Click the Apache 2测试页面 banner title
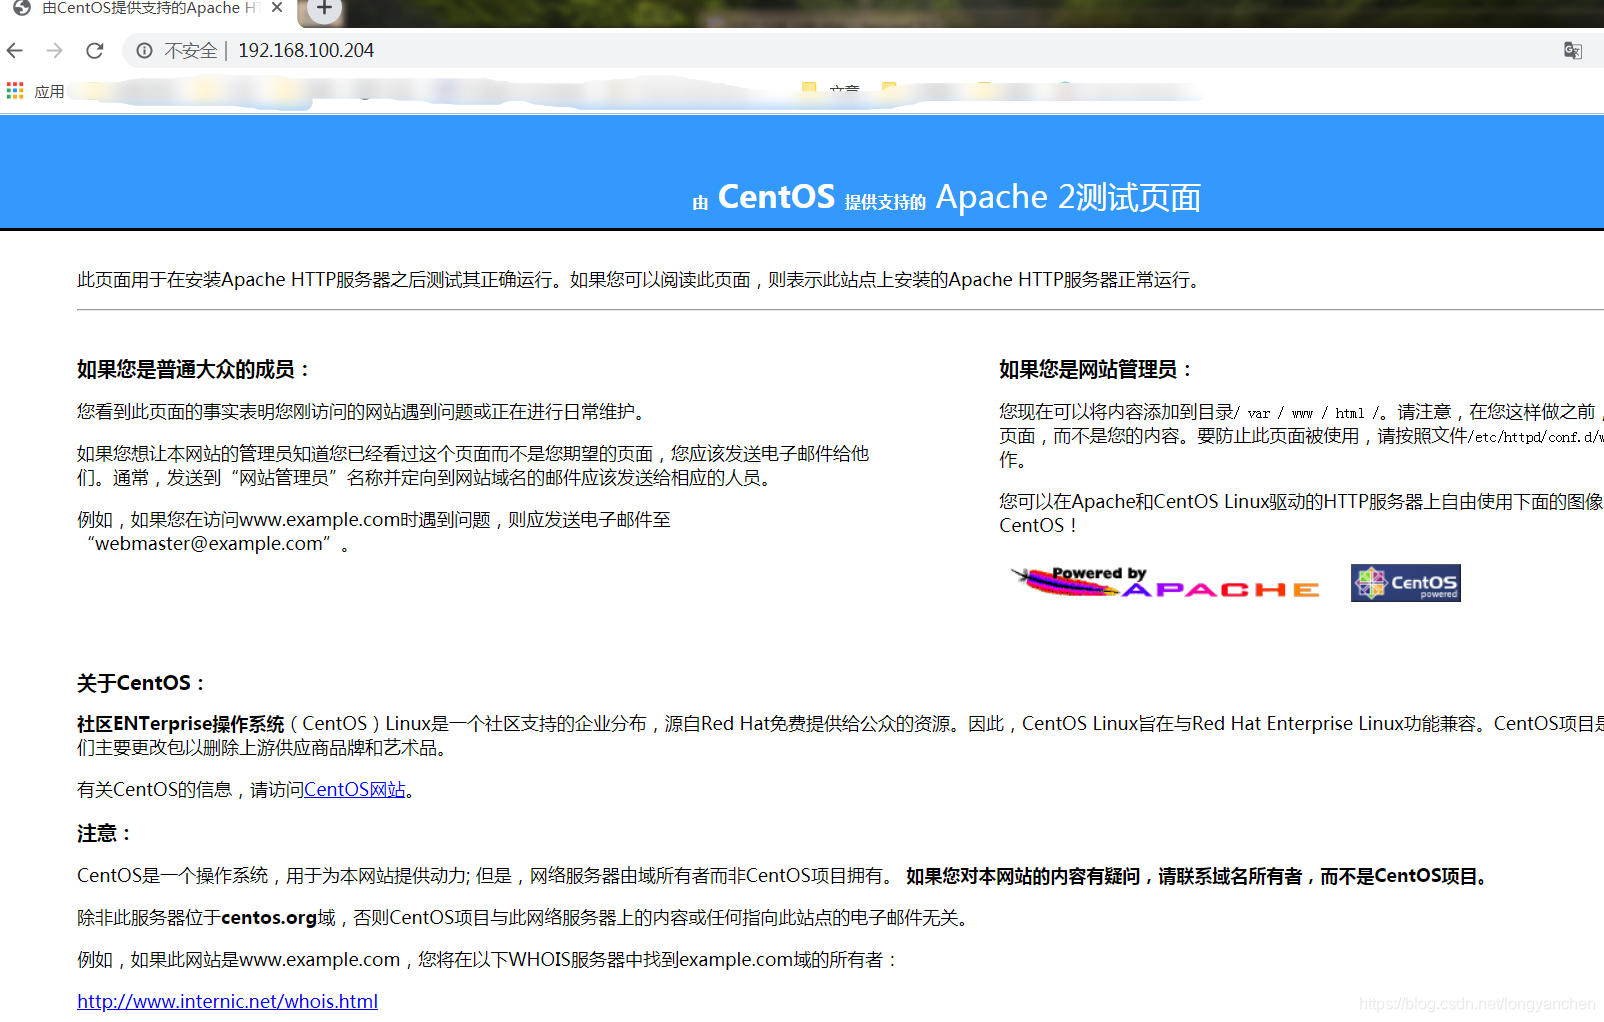Screen dimensions: 1604x1022 click(x=1068, y=197)
